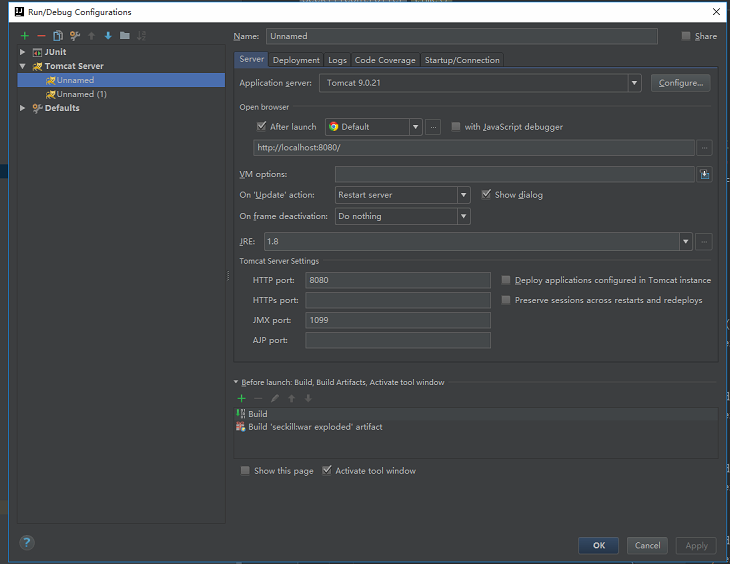Click the JMX port field
730x564 pixels.
(x=398, y=320)
